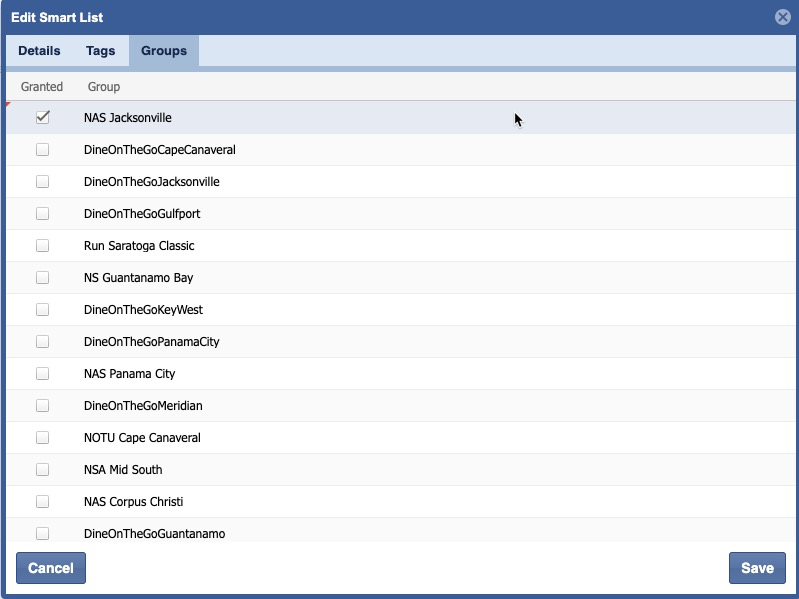Image resolution: width=799 pixels, height=599 pixels.
Task: Click the Granted column header
Action: [x=42, y=87]
